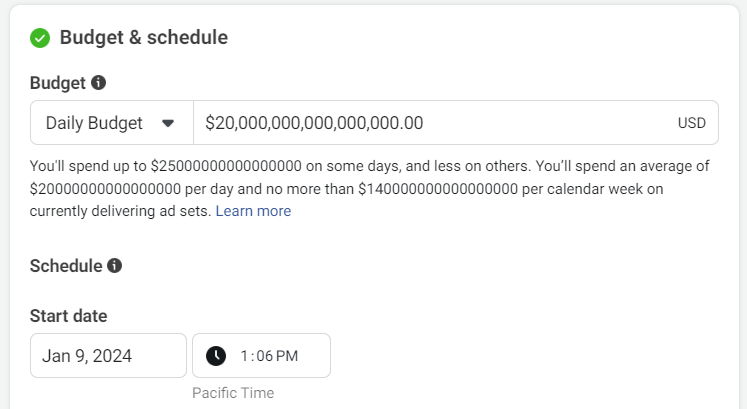
Task: Click the Budget & schedule section heading
Action: [143, 38]
